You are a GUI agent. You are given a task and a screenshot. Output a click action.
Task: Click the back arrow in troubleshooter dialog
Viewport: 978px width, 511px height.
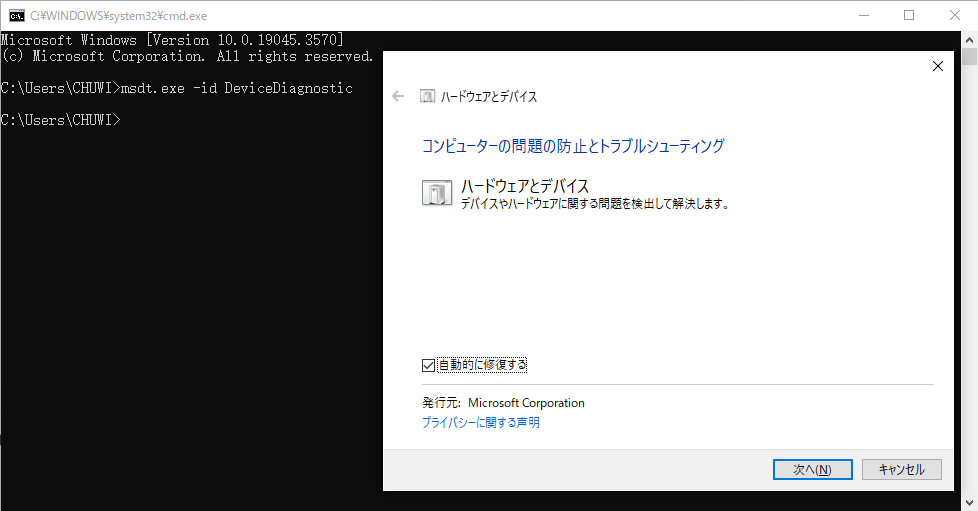click(x=398, y=96)
